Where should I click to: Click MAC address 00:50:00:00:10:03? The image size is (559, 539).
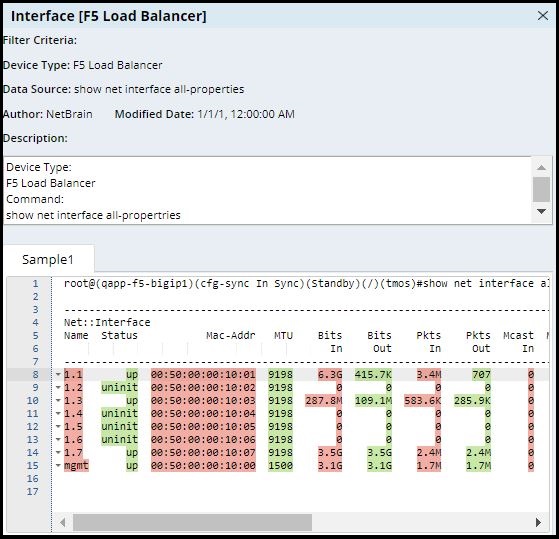click(x=203, y=401)
